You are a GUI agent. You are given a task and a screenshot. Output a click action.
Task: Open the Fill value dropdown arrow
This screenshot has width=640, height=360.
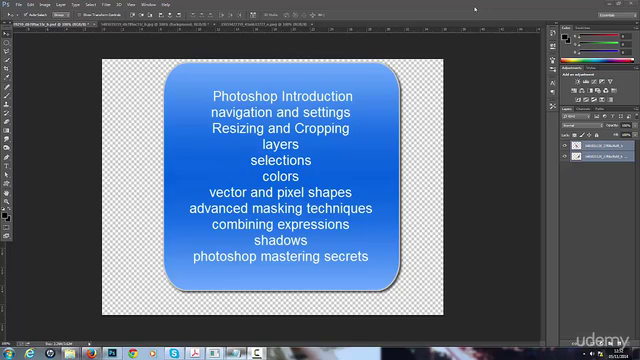[x=635, y=135]
